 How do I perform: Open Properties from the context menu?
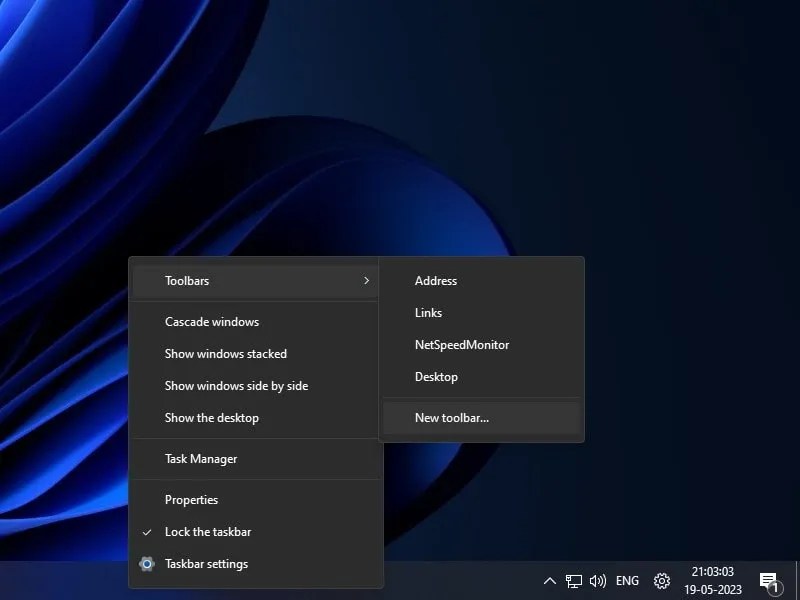[x=191, y=499]
